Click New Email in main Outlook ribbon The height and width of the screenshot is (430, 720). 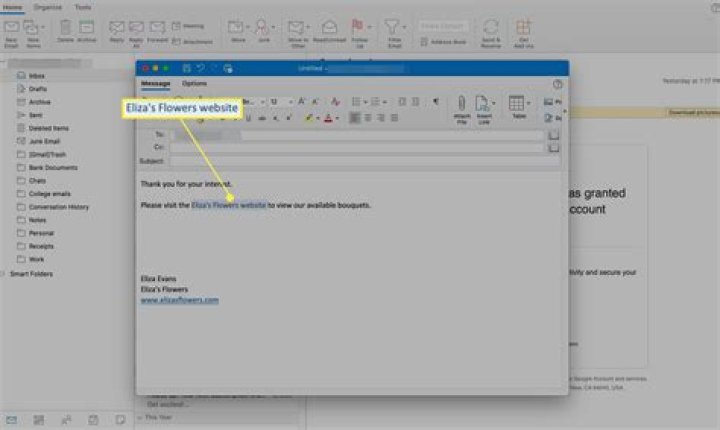coord(11,33)
